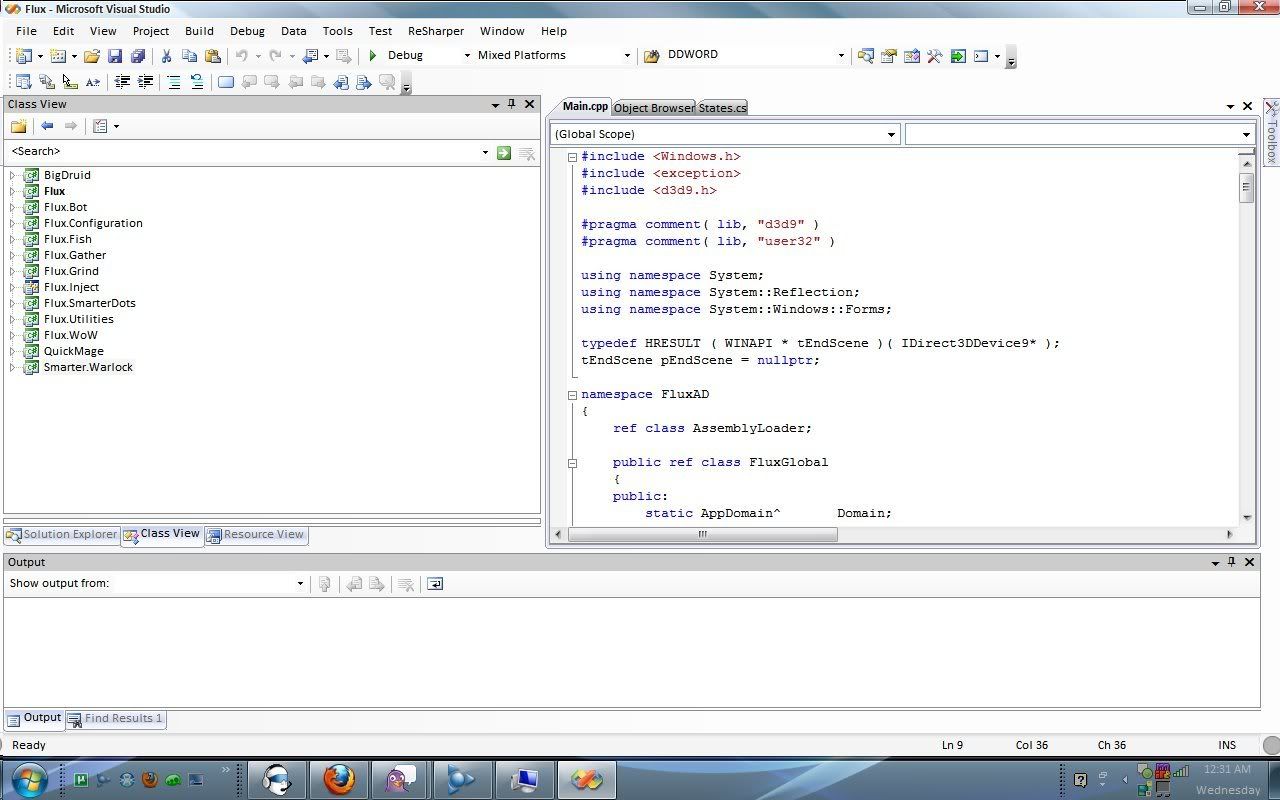Switch to the States.cs tab

click(722, 108)
